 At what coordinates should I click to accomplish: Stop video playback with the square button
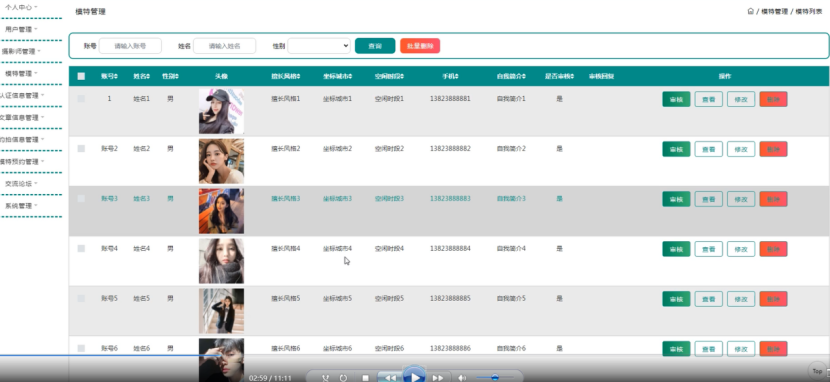365,378
